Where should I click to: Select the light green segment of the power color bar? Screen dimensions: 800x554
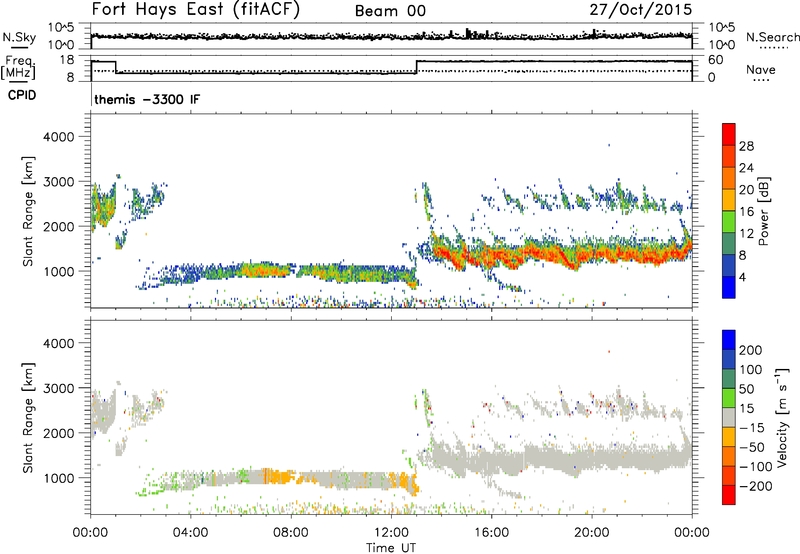pos(729,222)
